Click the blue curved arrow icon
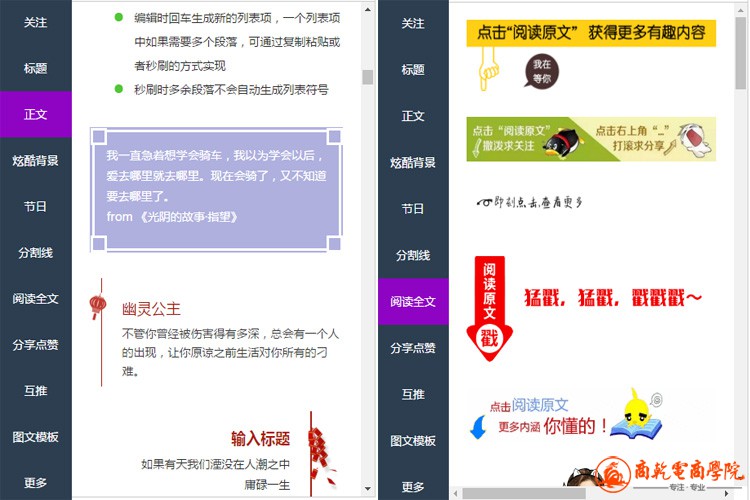 coord(479,427)
